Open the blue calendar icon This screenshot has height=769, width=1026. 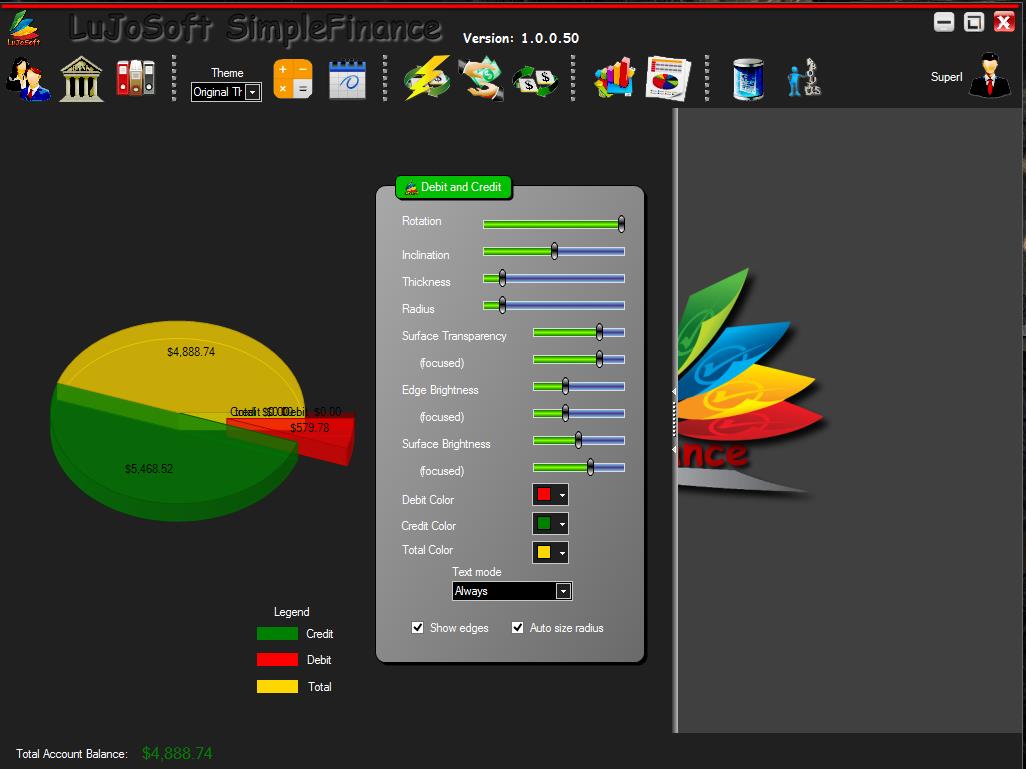[347, 79]
